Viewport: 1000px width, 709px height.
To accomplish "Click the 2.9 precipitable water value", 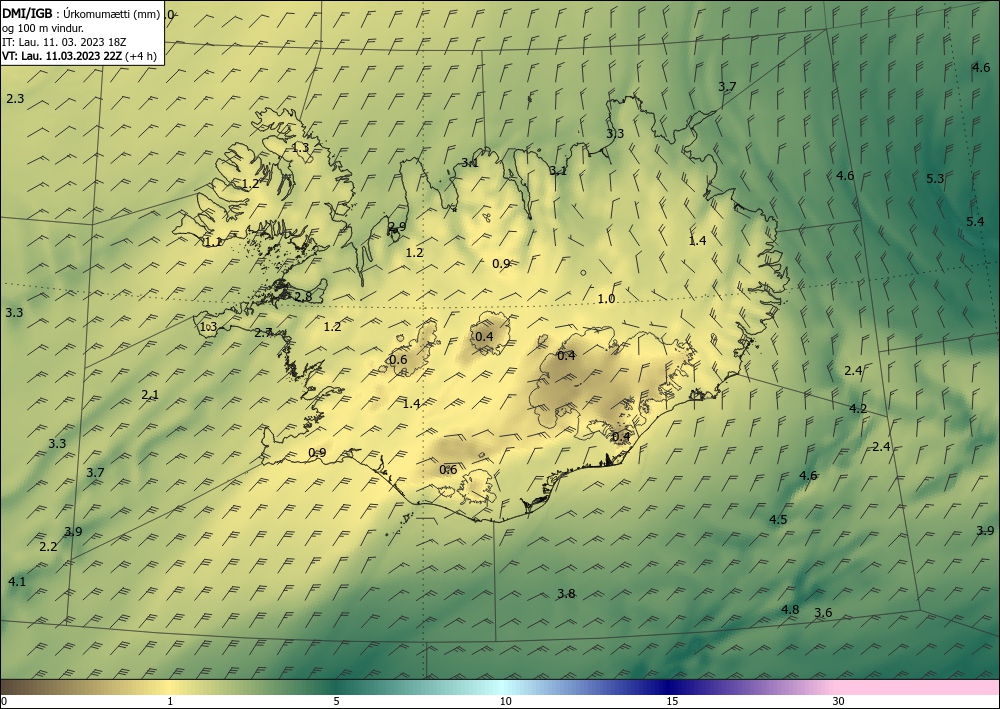I will pos(397,226).
